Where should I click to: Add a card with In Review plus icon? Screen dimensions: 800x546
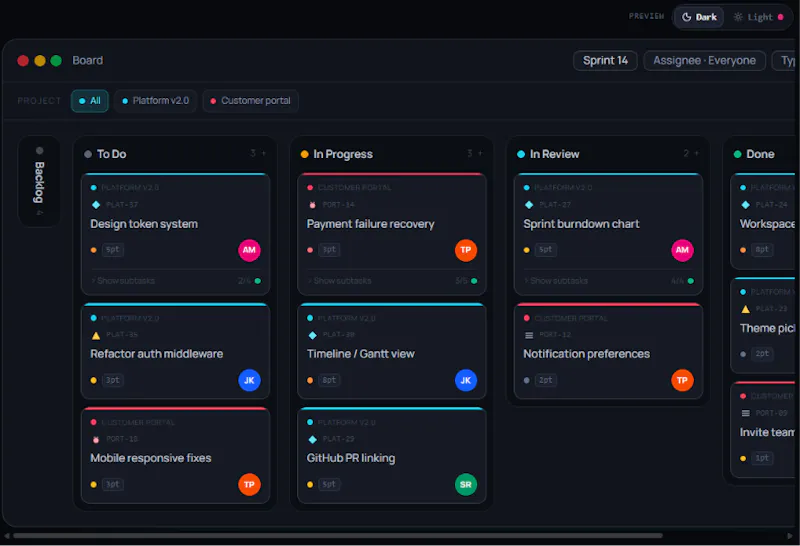click(696, 153)
